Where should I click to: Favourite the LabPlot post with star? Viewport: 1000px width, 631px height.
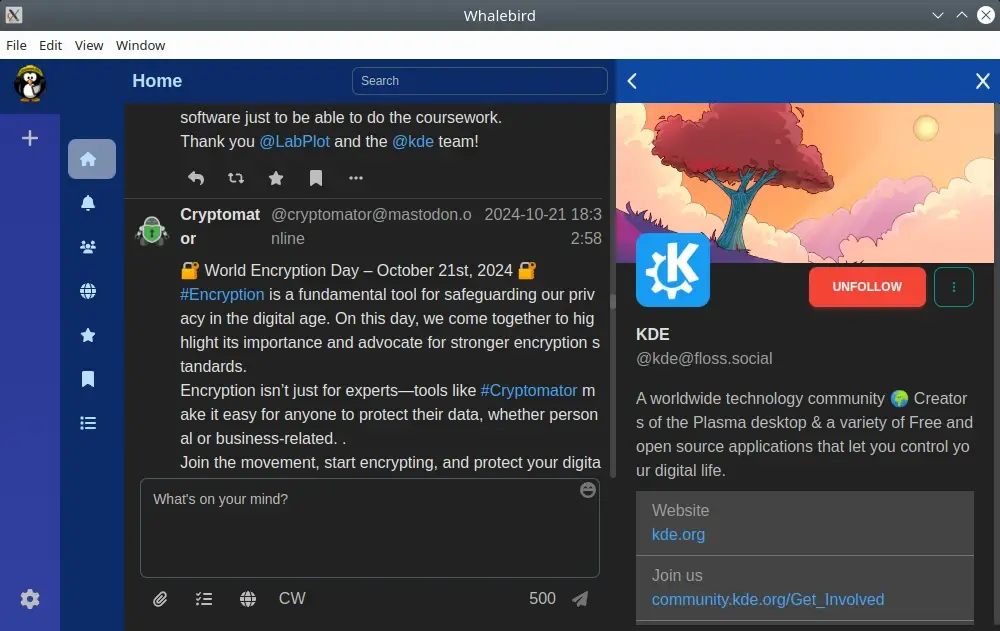pos(276,178)
